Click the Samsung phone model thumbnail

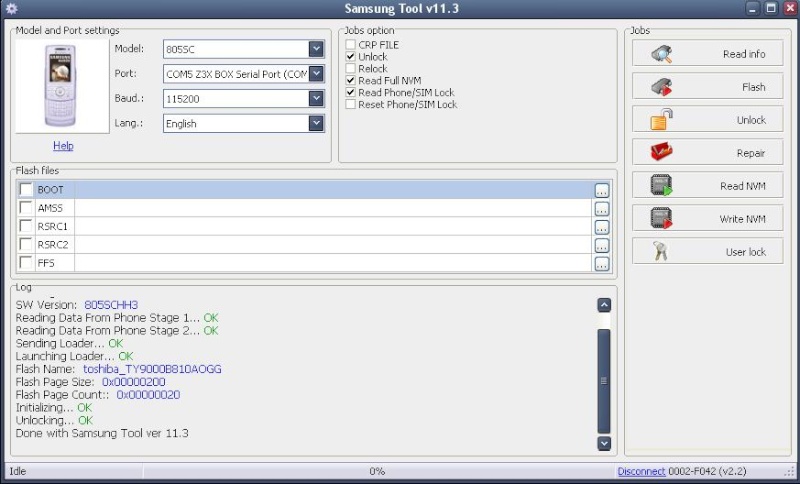(x=62, y=86)
